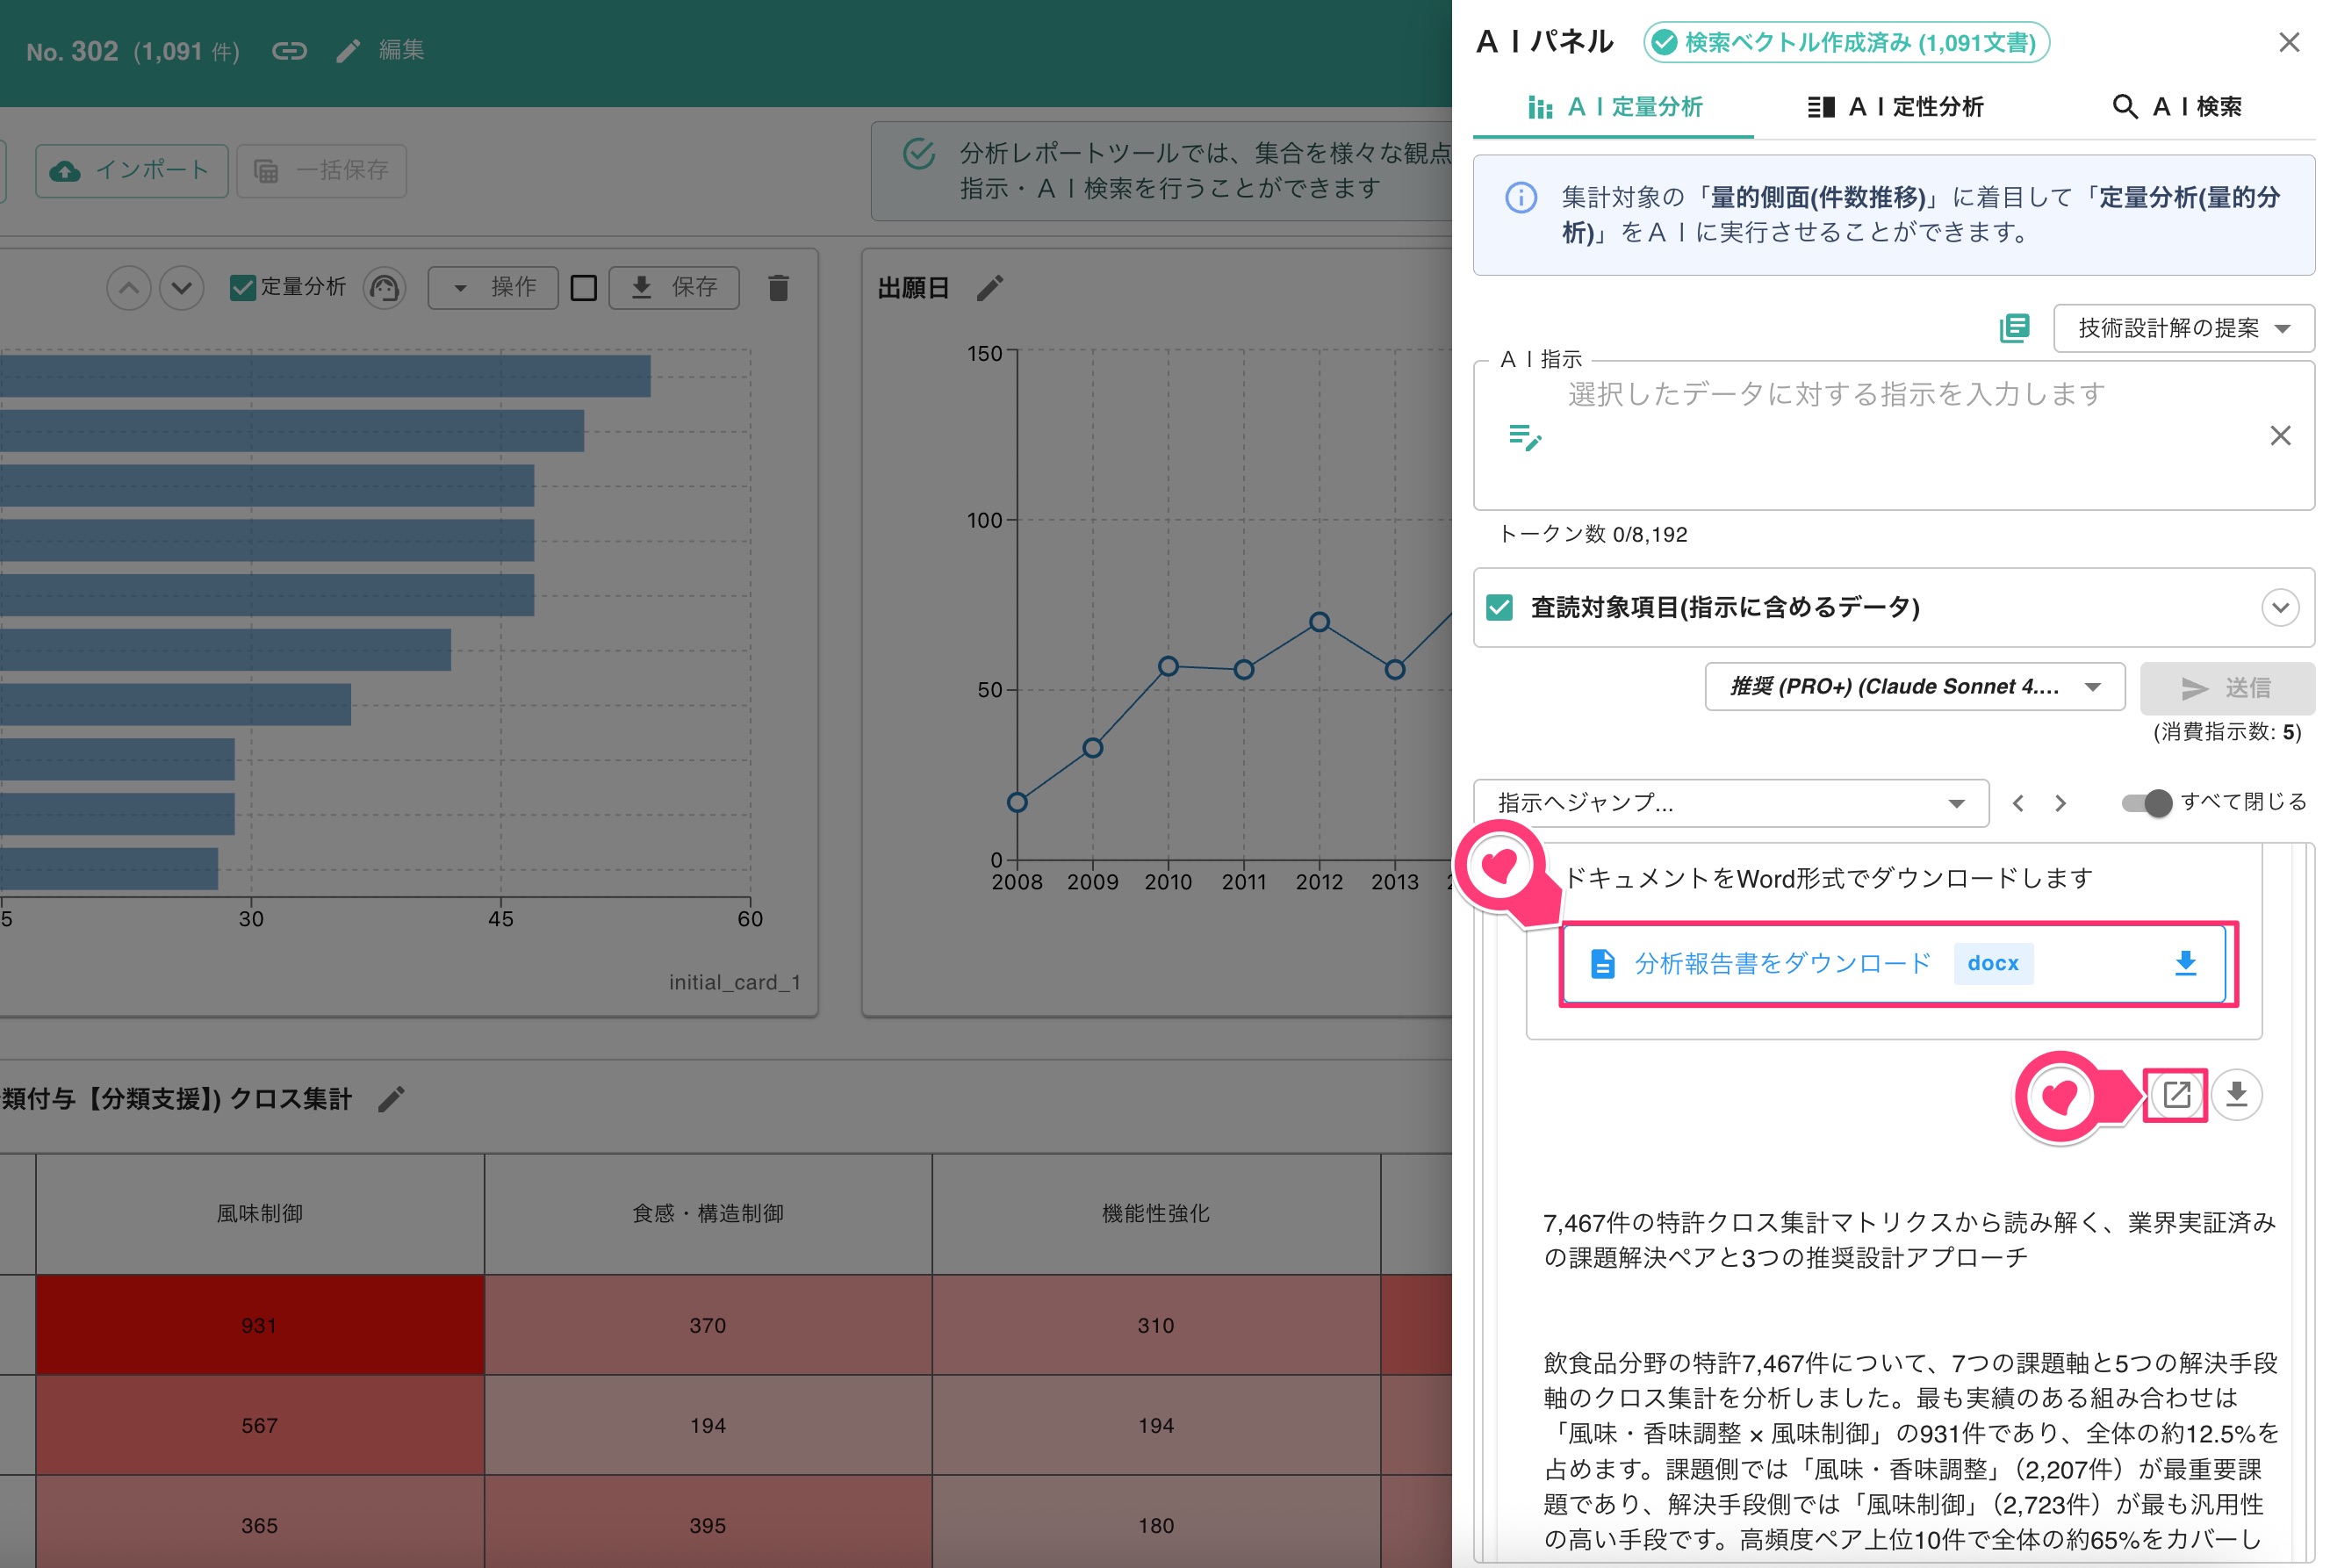Toggle the 定量分析 checkbox

[x=242, y=288]
